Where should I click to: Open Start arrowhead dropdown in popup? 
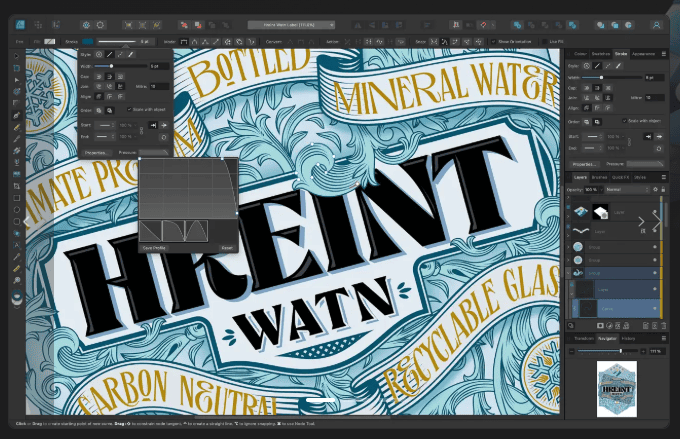(x=105, y=125)
